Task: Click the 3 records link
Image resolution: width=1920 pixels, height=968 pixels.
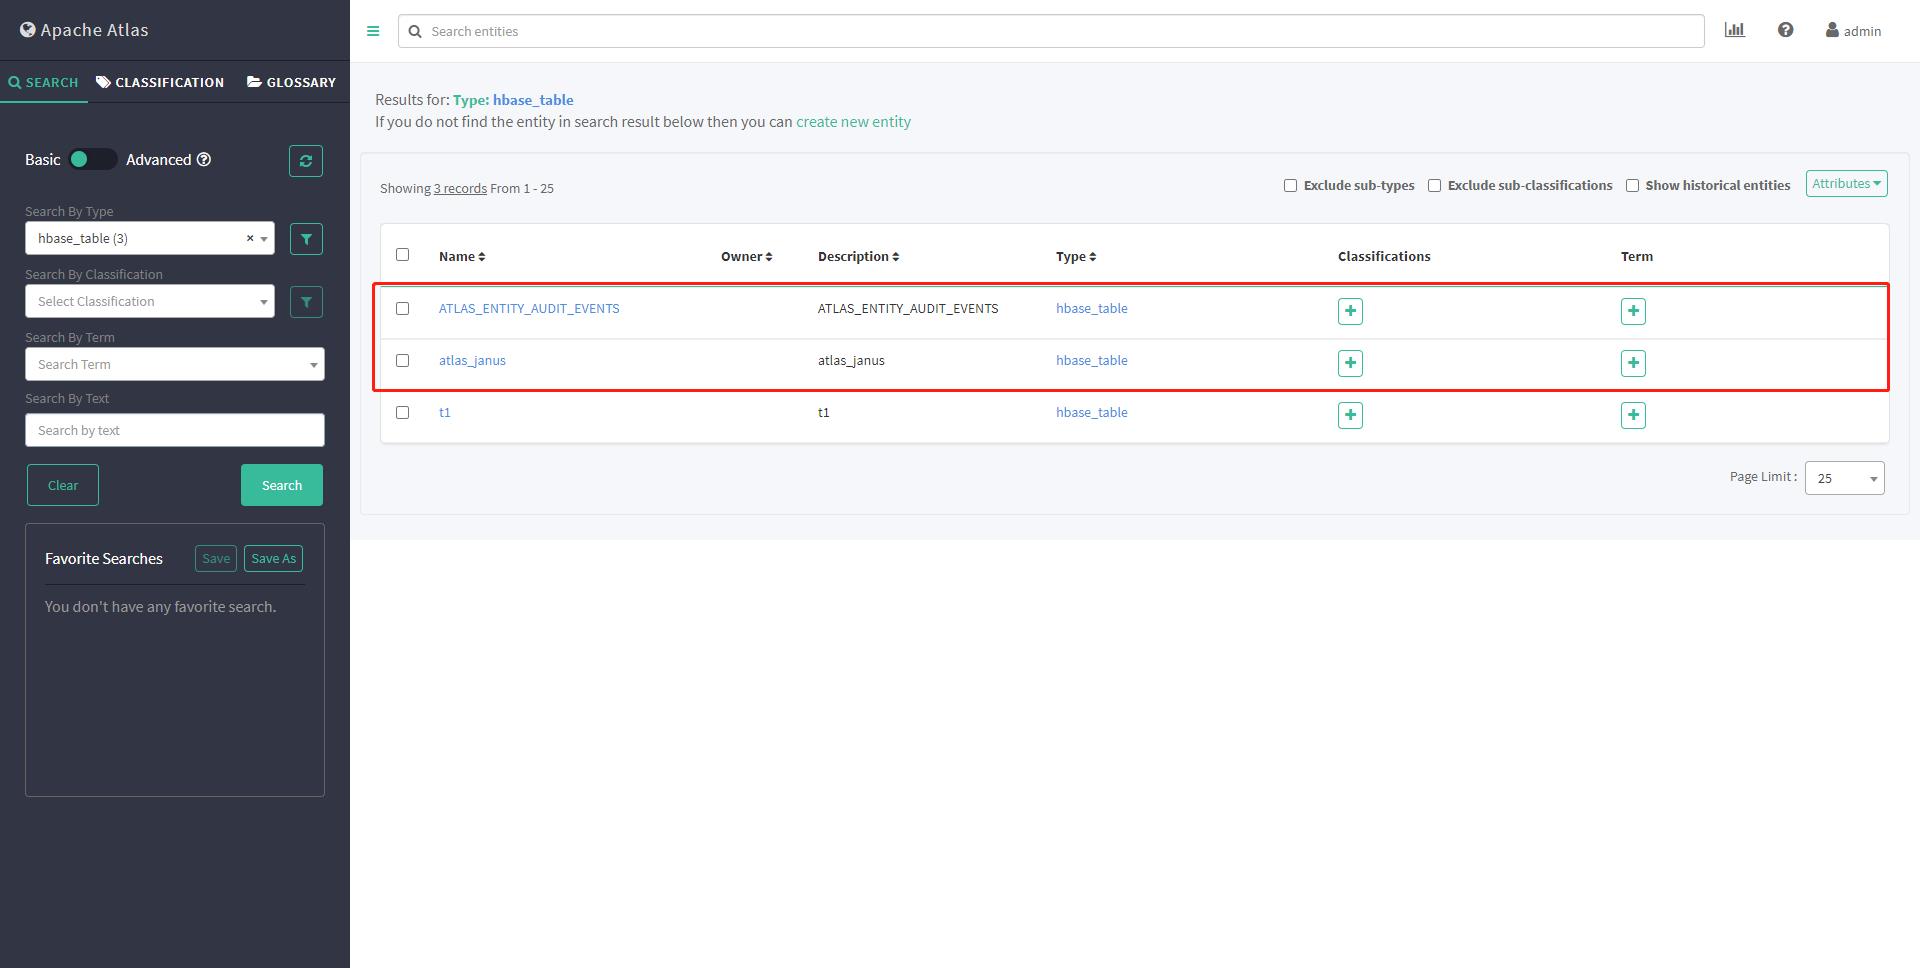Action: pyautogui.click(x=460, y=188)
